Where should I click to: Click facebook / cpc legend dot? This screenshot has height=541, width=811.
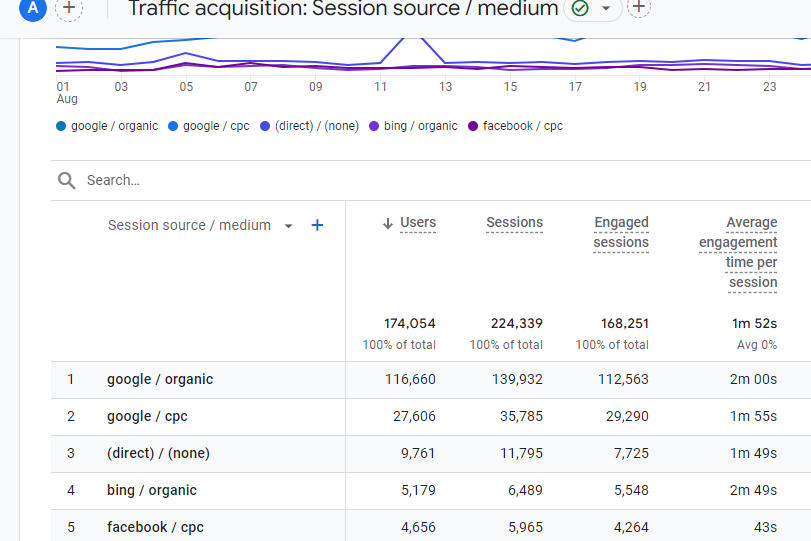coord(473,126)
